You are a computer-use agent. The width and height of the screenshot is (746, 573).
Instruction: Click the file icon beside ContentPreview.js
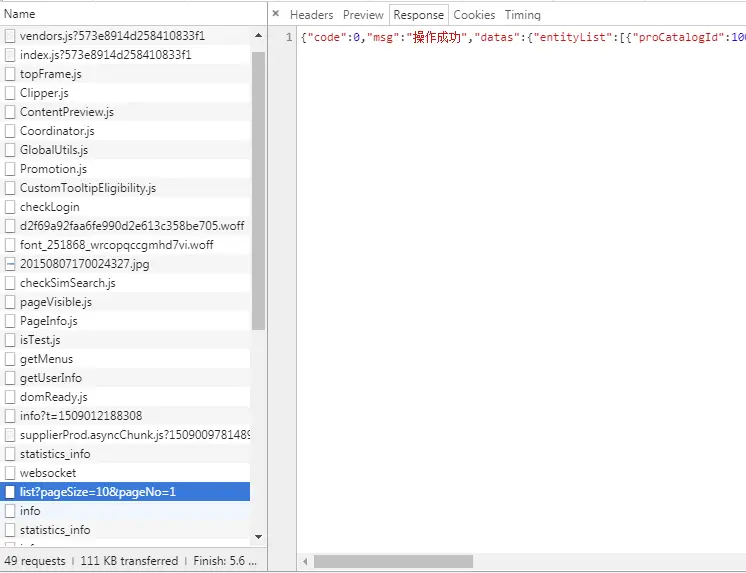(x=10, y=112)
